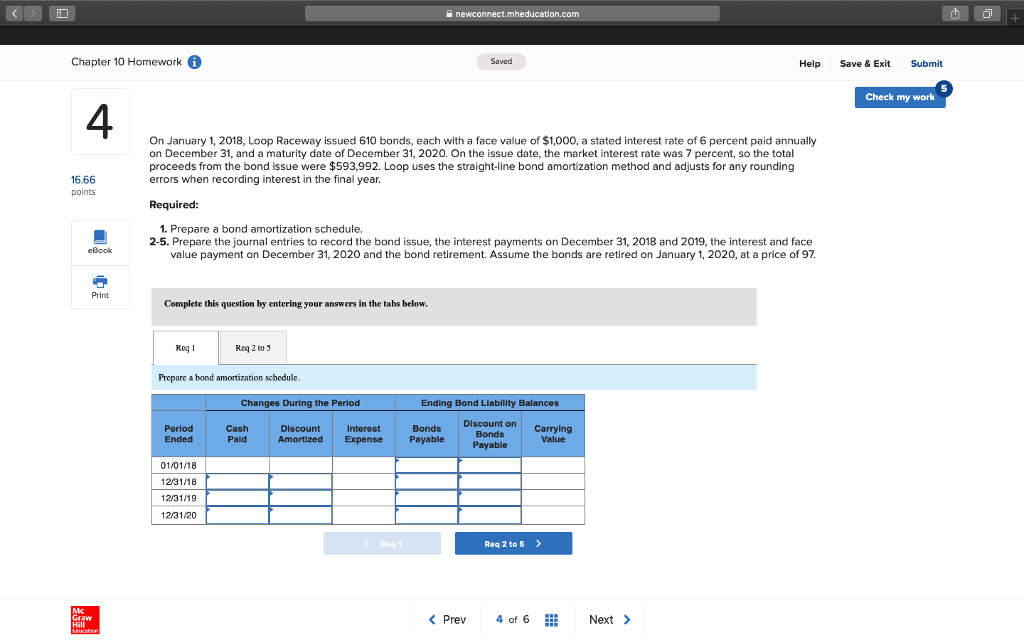Select the Req 1 tab
Screen dimensions: 1024x640
point(185,347)
